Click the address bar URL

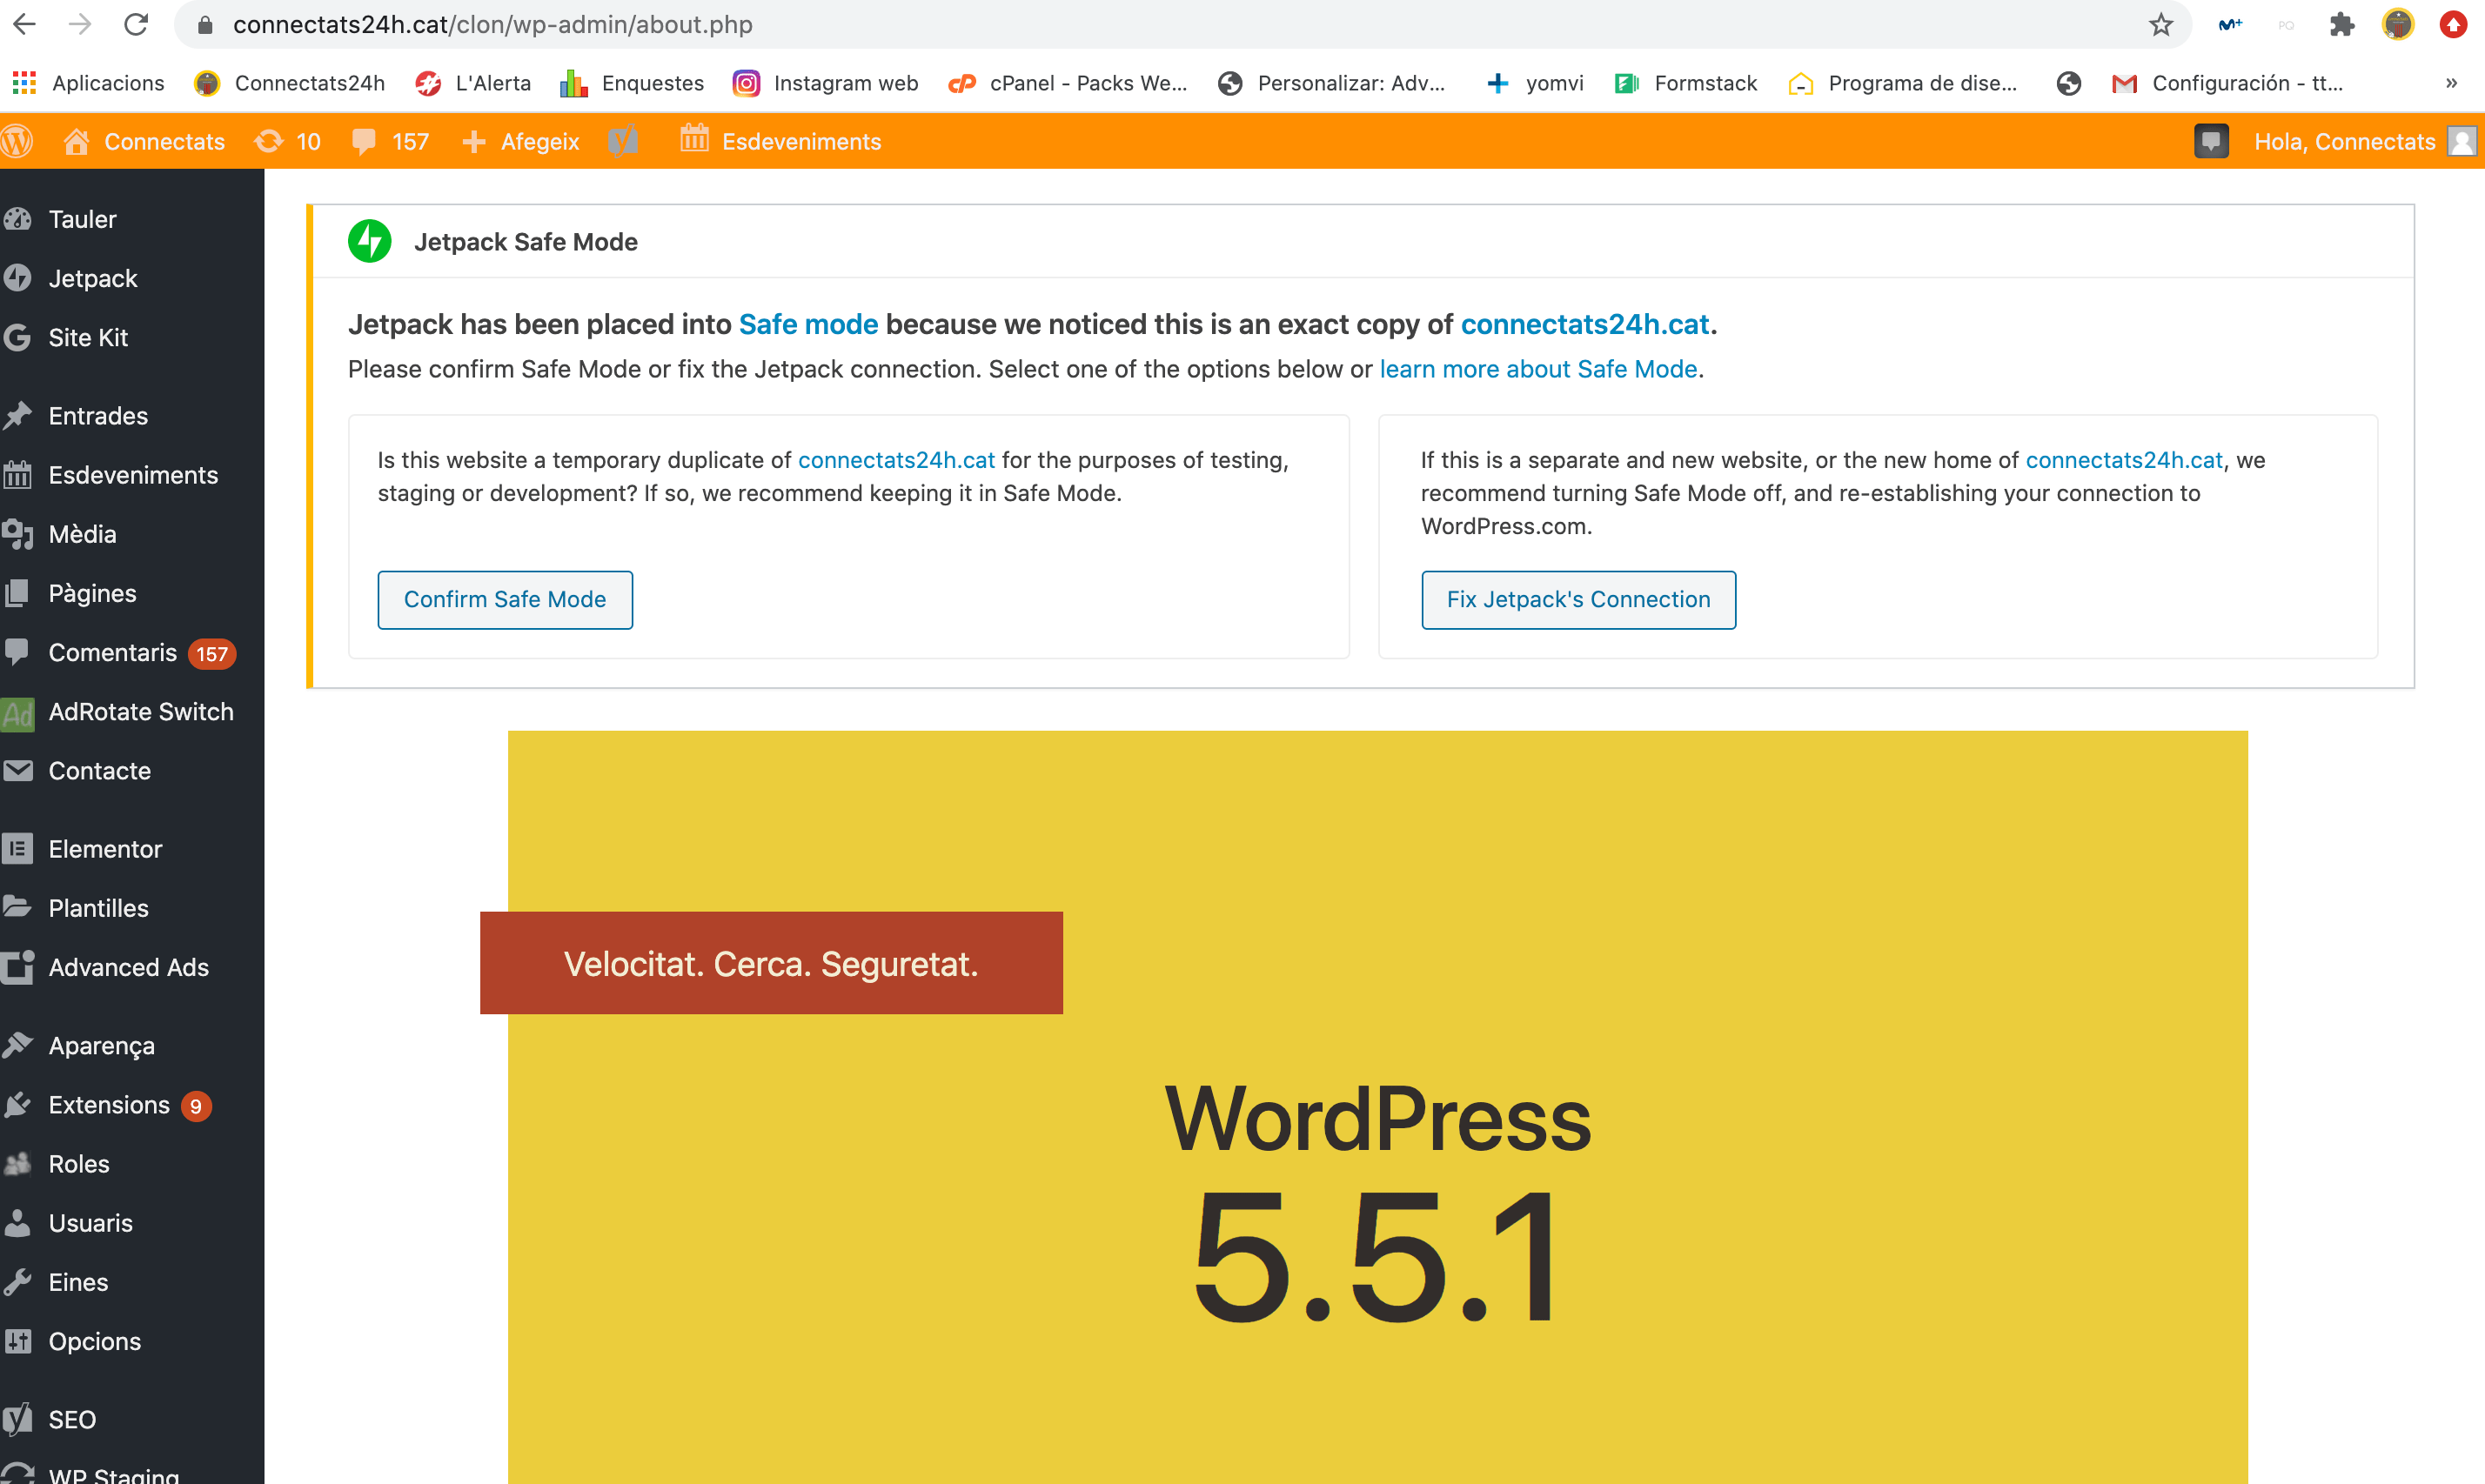pyautogui.click(x=492, y=24)
